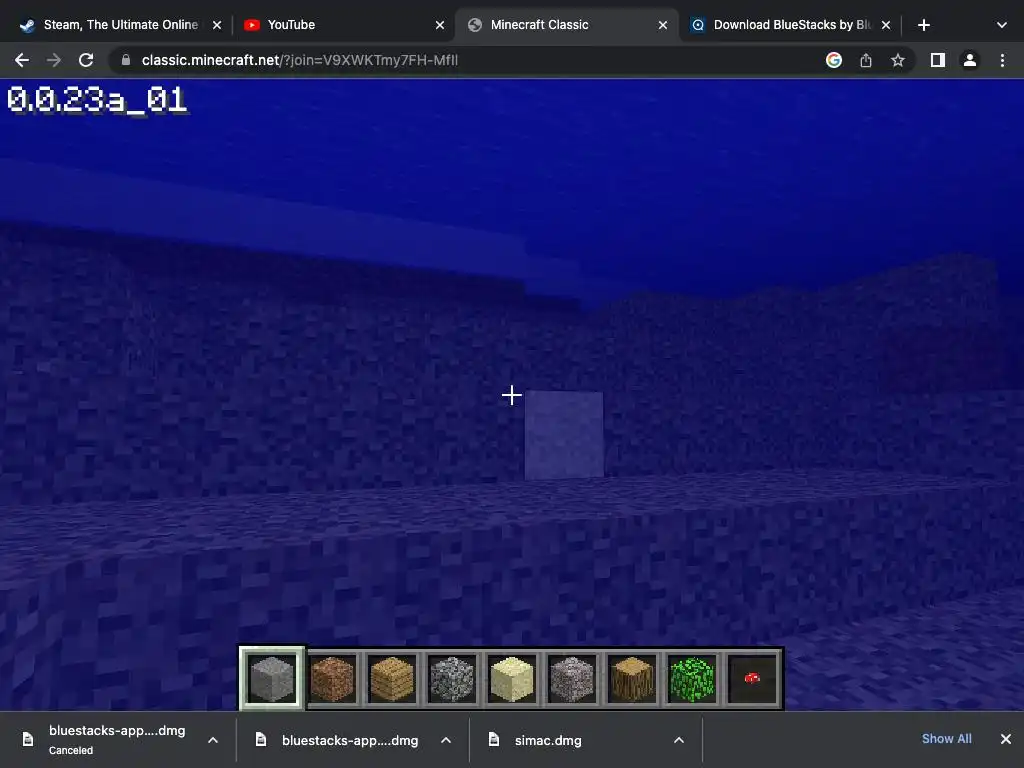Viewport: 1024px width, 768px height.
Task: Close the Minecraft Classic tab
Action: [x=663, y=25]
